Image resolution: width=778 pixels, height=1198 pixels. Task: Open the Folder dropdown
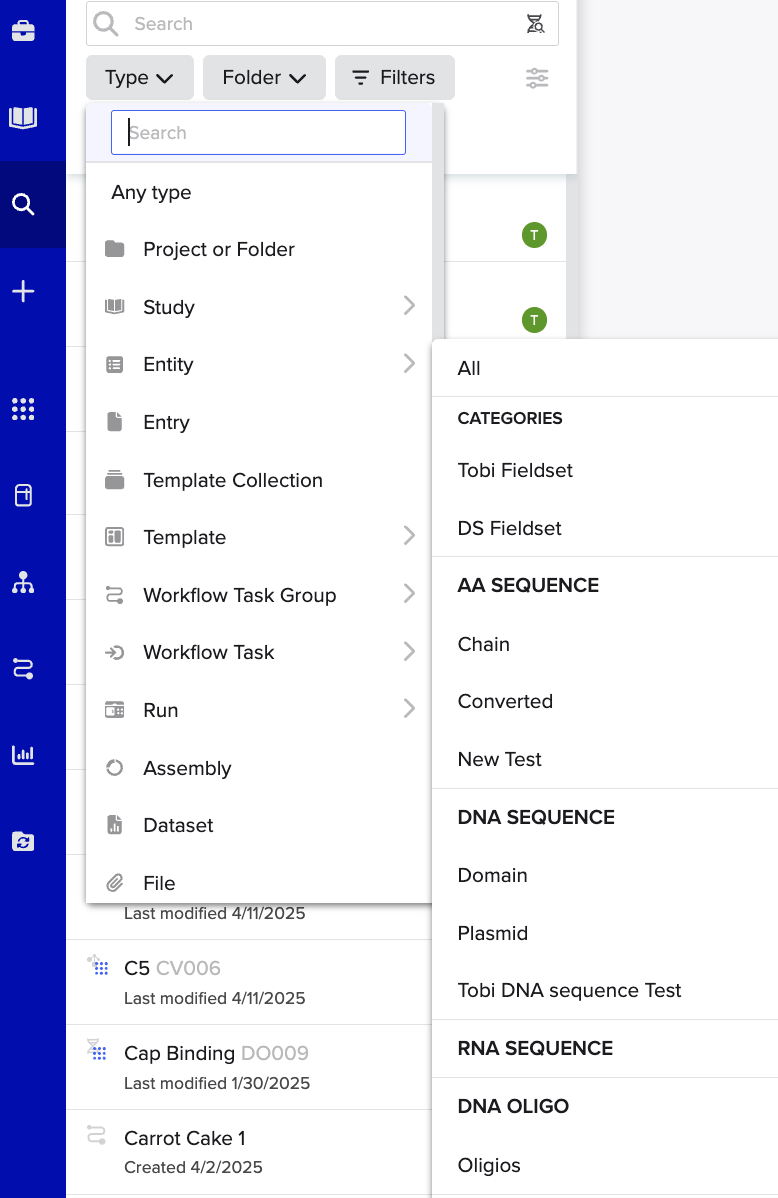pyautogui.click(x=264, y=77)
